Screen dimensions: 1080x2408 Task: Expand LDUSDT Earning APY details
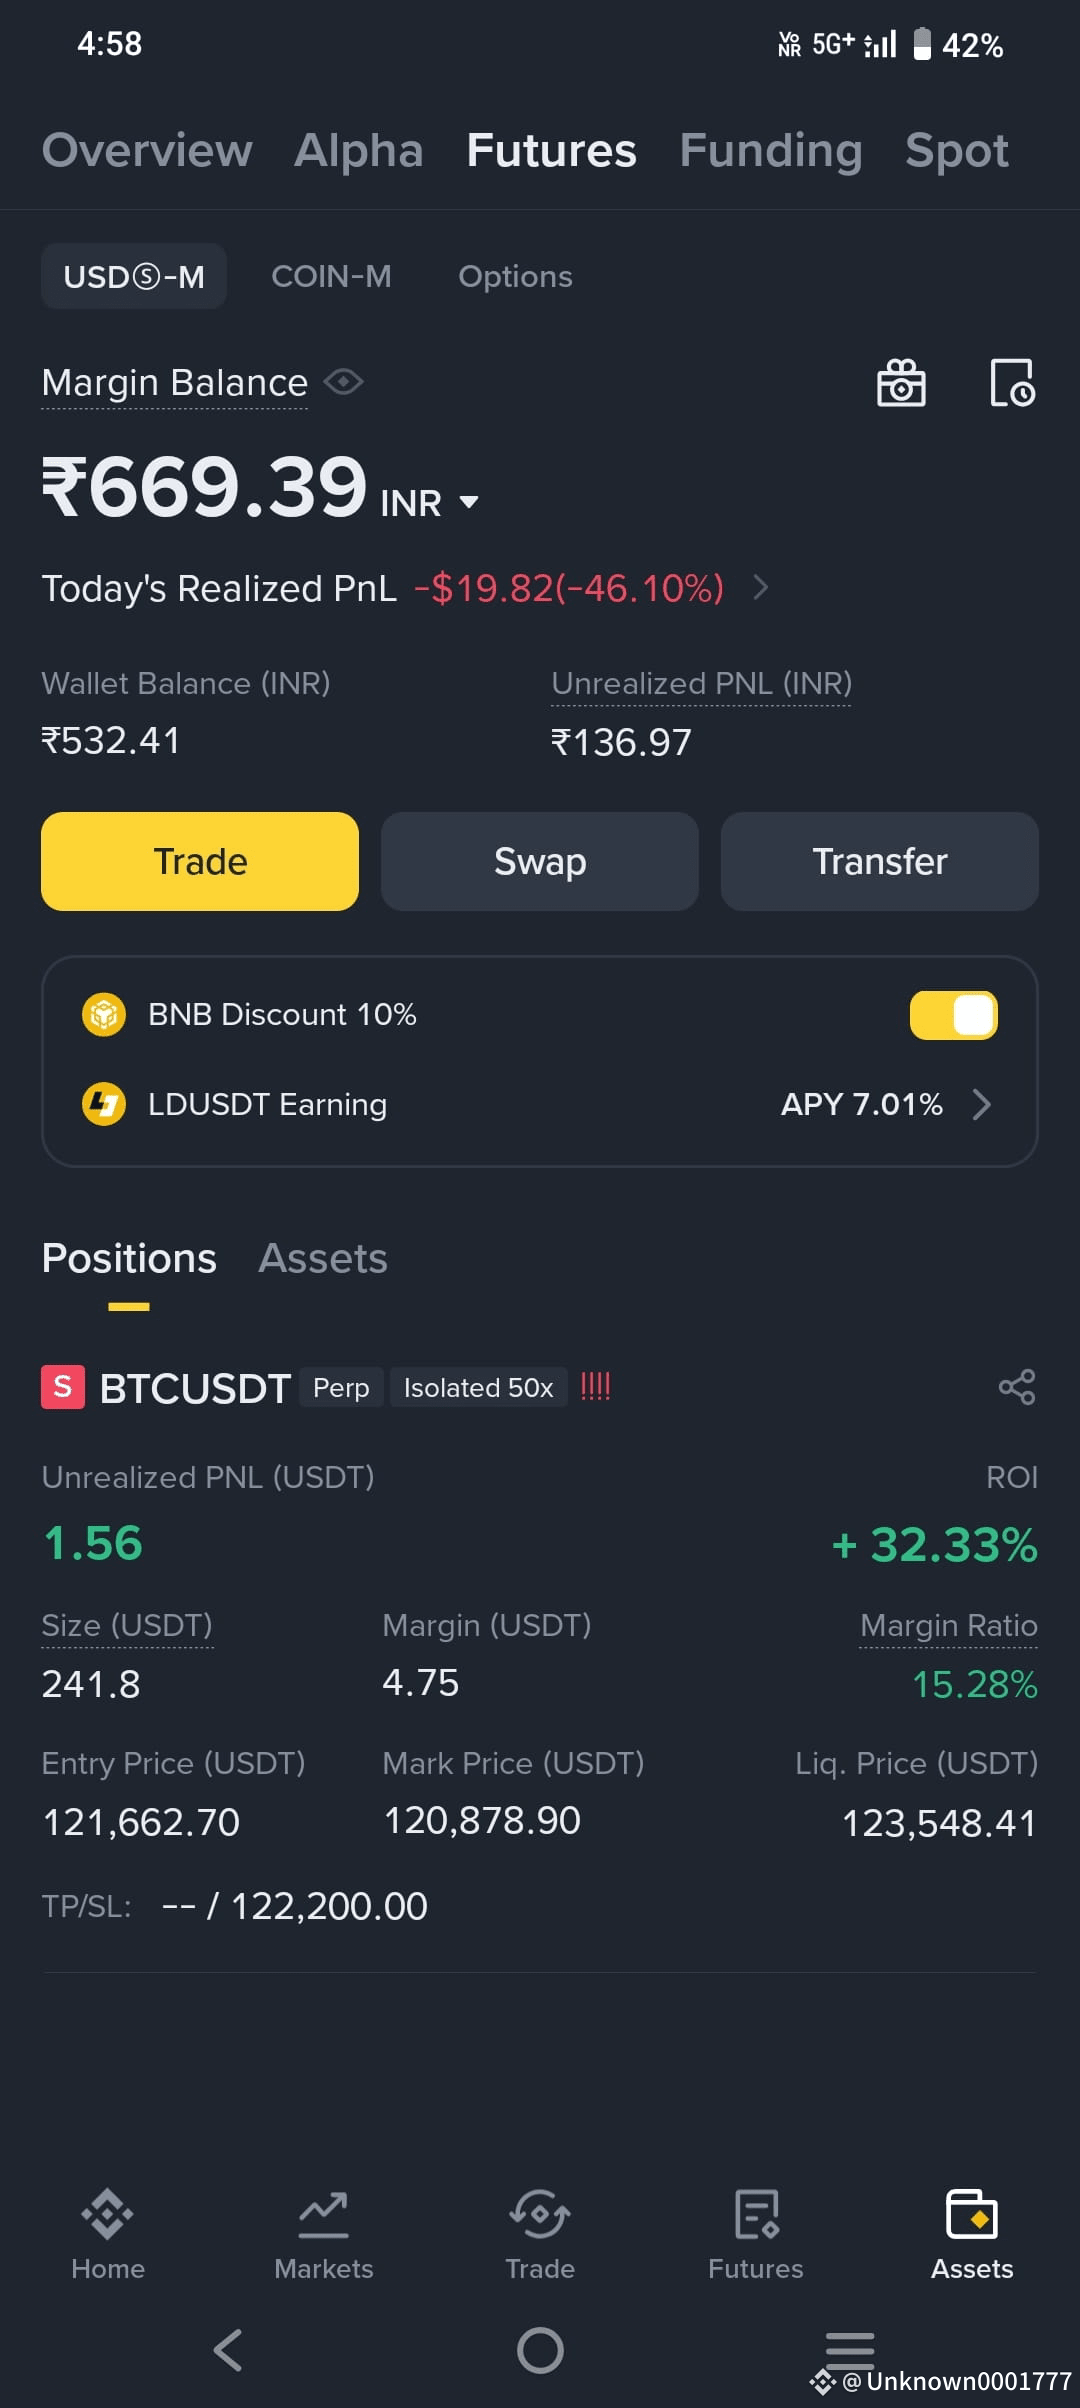(x=982, y=1104)
